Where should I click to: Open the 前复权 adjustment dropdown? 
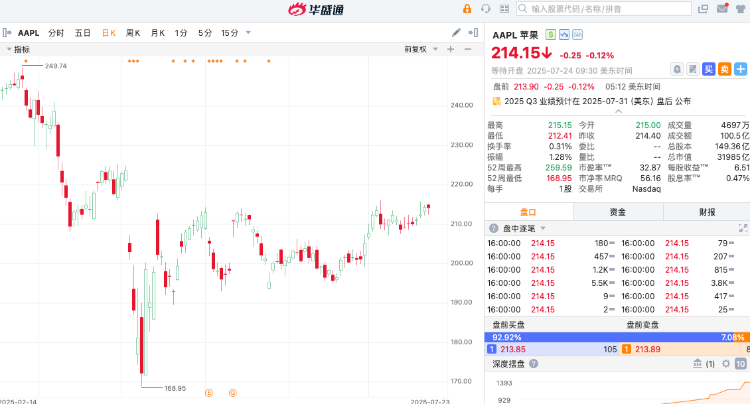point(421,49)
